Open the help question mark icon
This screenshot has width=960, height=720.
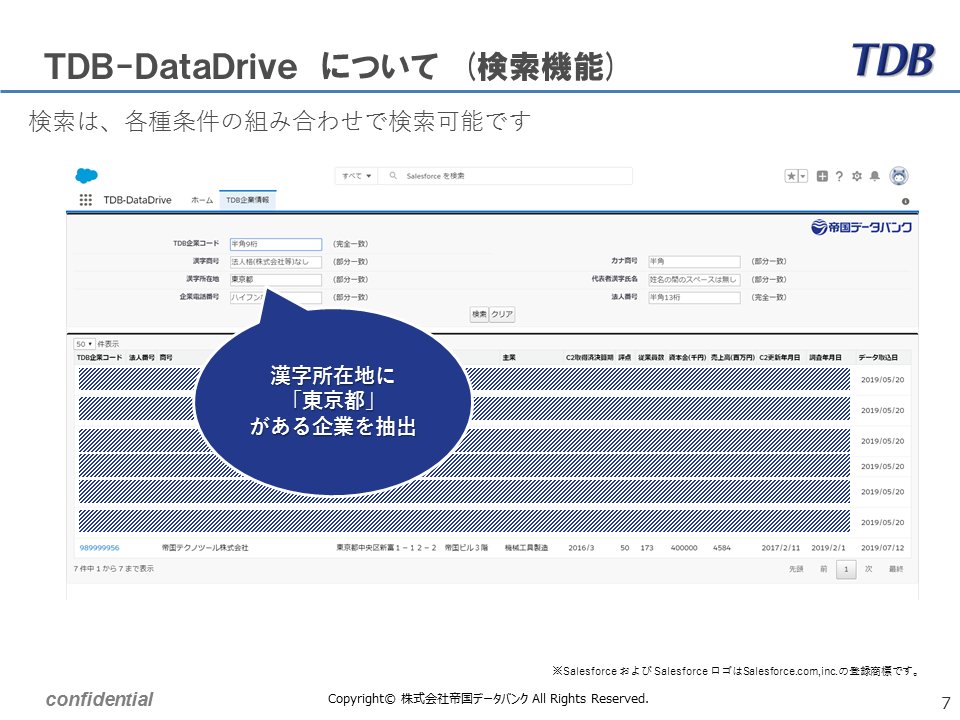click(x=839, y=176)
